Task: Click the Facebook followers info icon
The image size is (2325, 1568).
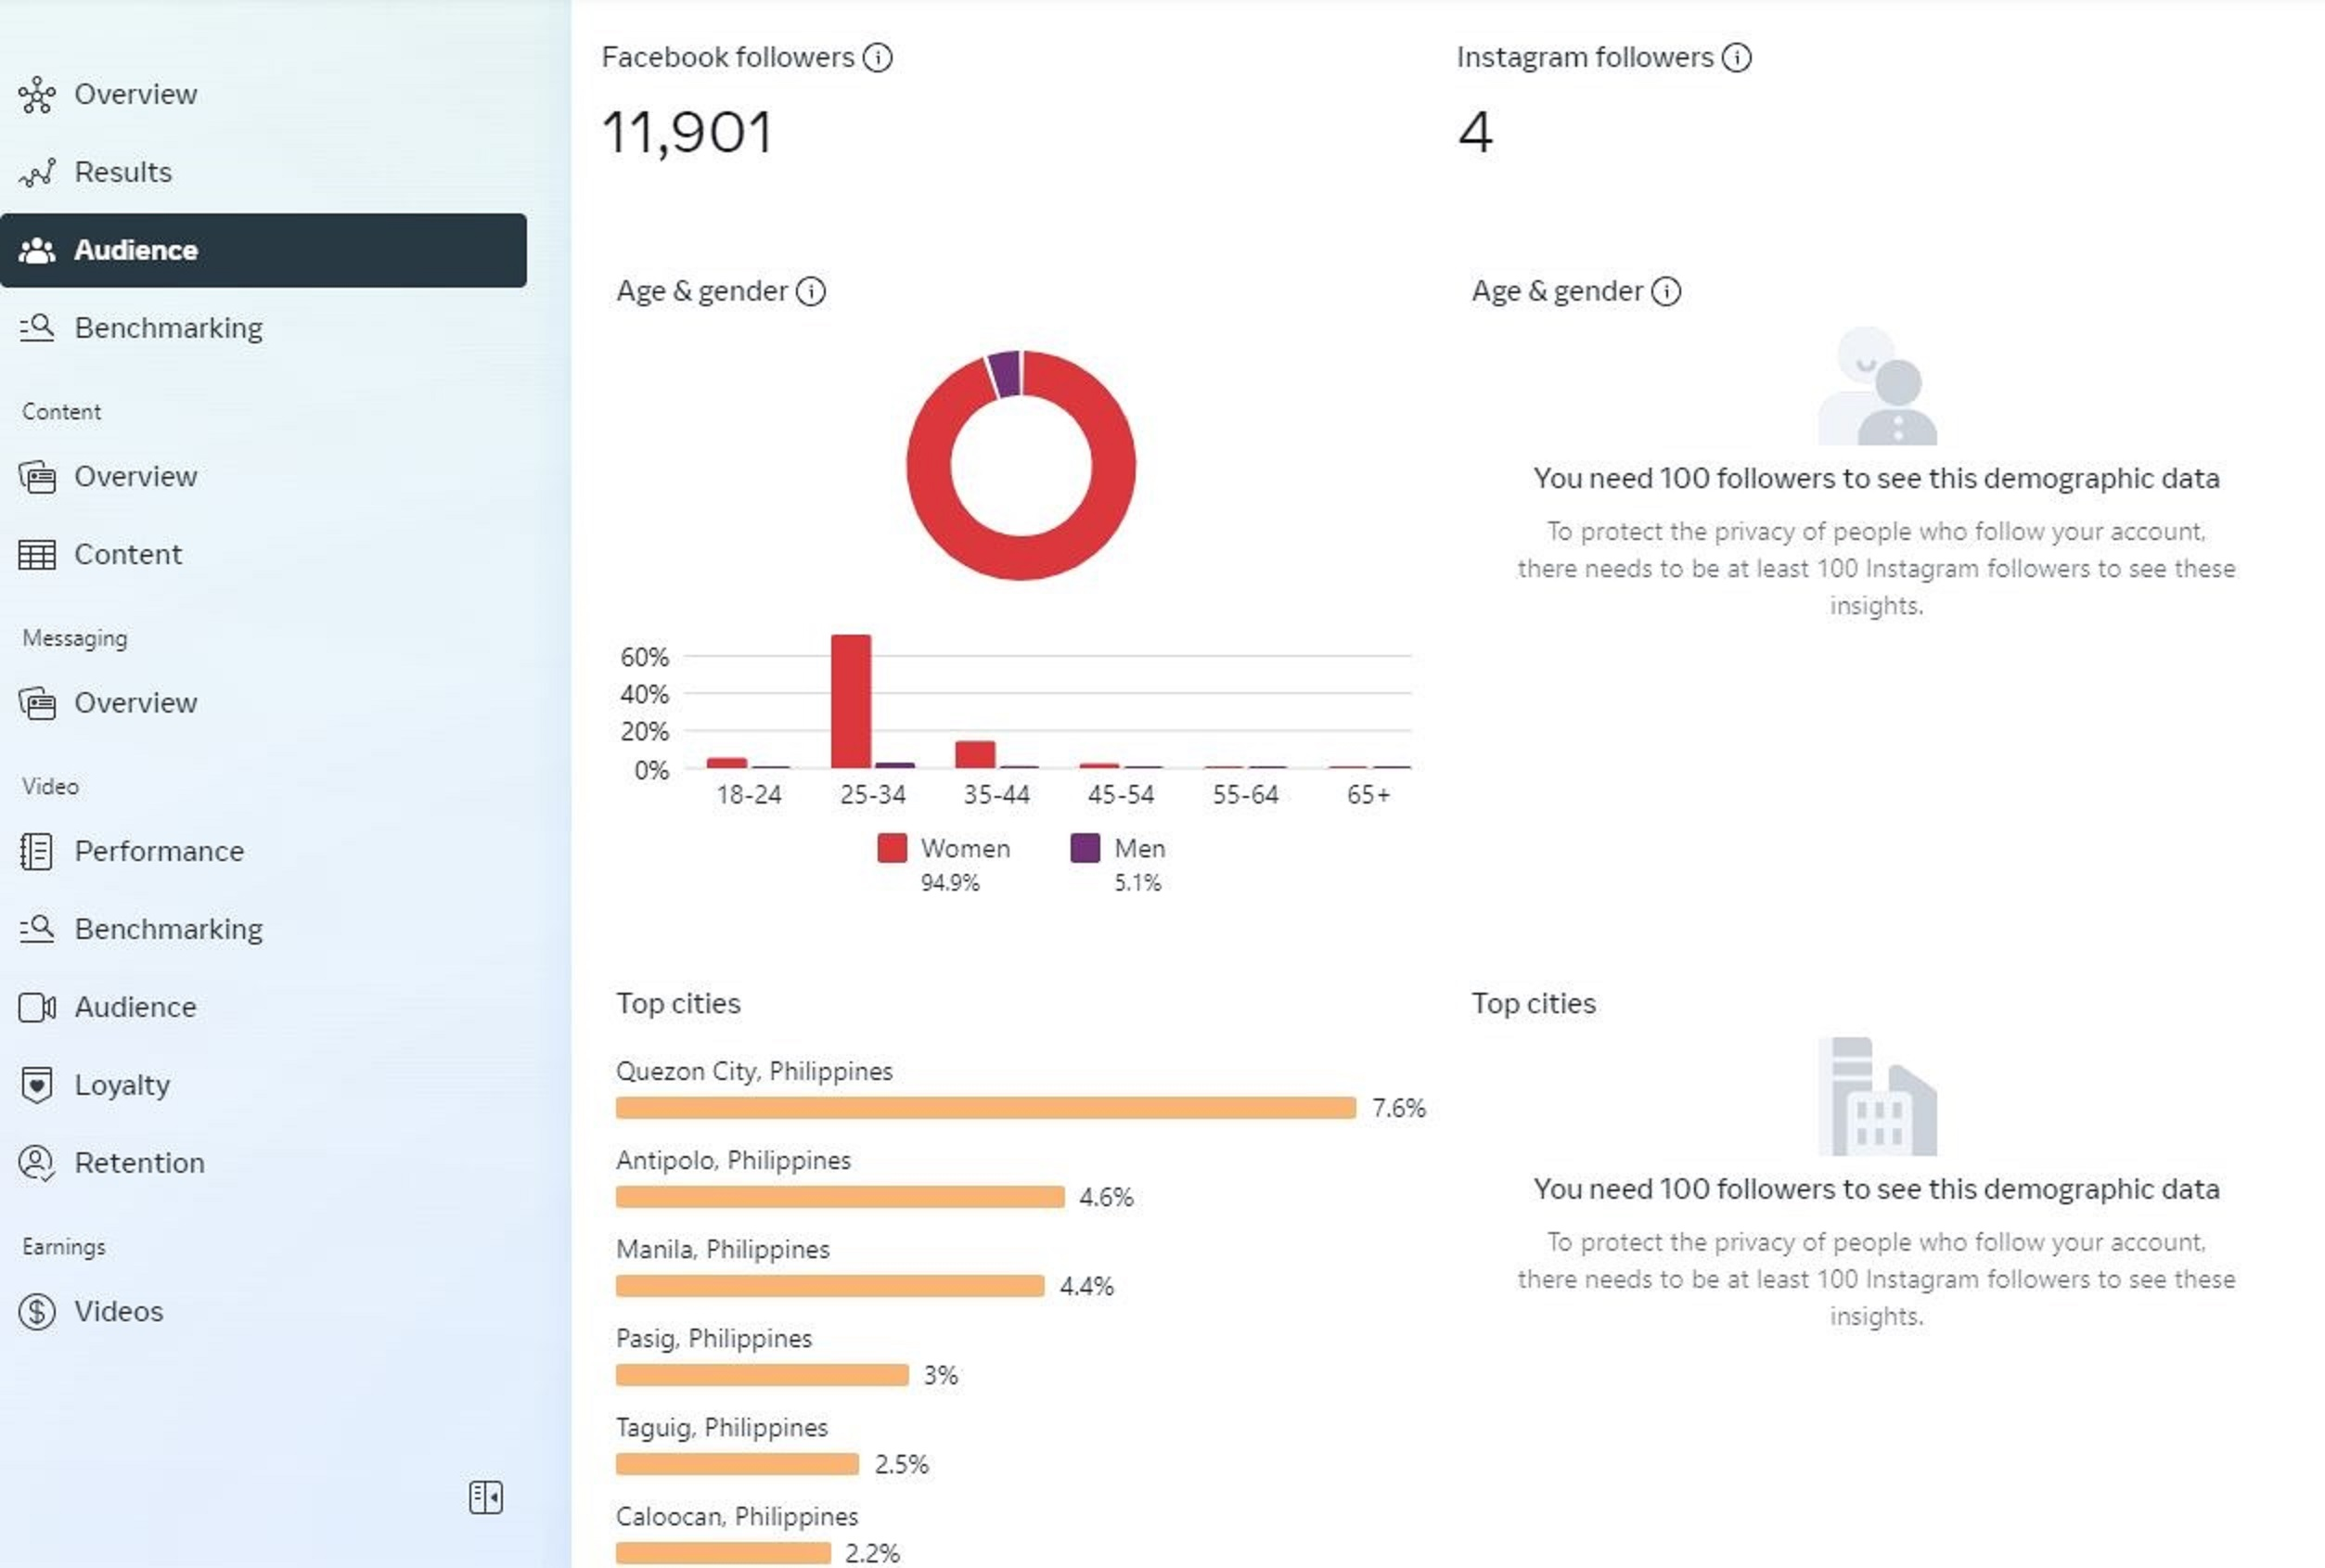Action: 877,58
